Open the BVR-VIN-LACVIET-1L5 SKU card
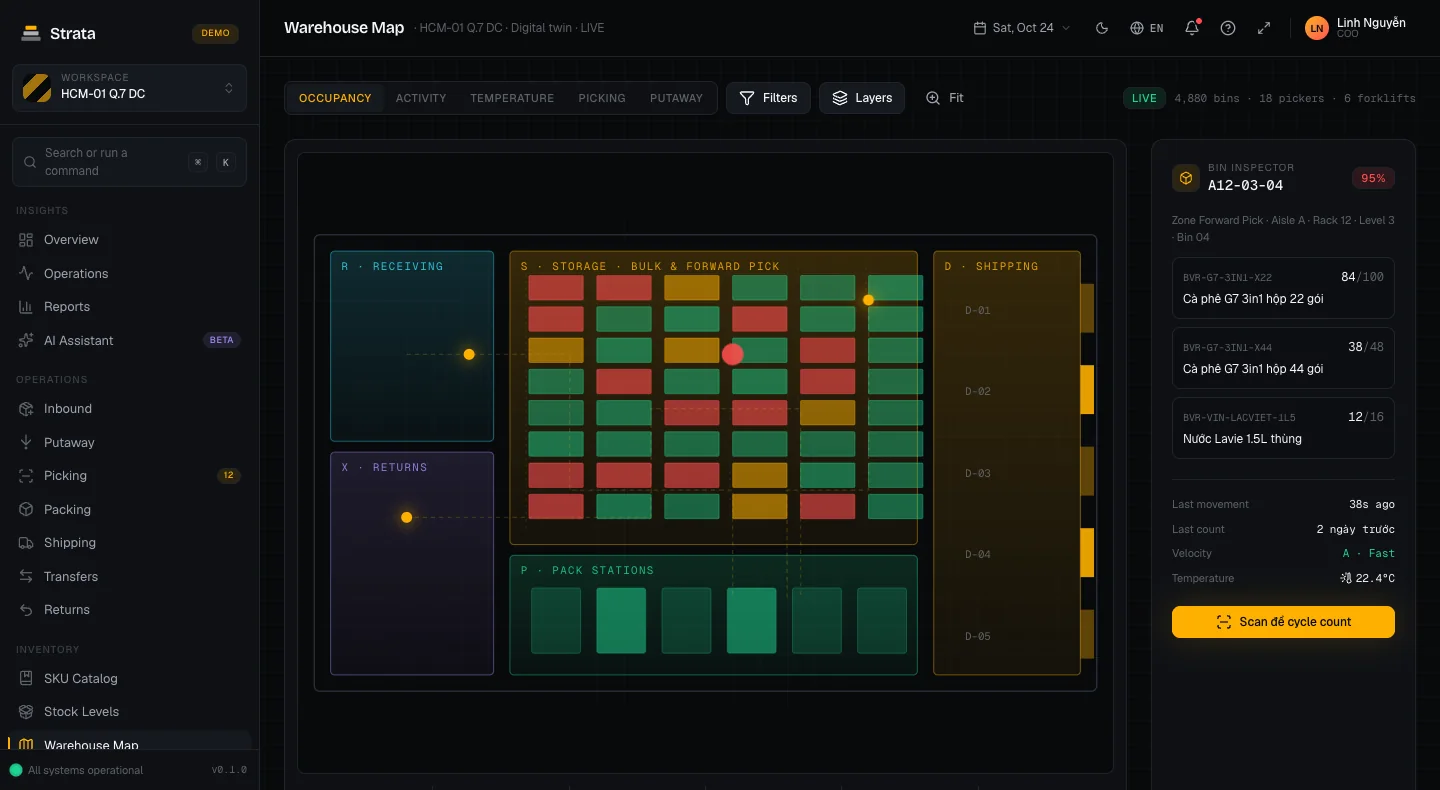The height and width of the screenshot is (790, 1440). coord(1283,428)
